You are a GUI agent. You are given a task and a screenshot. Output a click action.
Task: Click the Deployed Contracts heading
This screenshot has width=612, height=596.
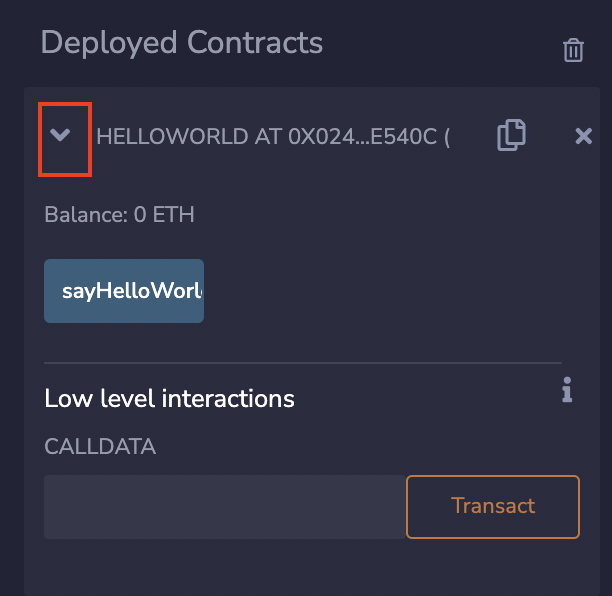coord(181,43)
